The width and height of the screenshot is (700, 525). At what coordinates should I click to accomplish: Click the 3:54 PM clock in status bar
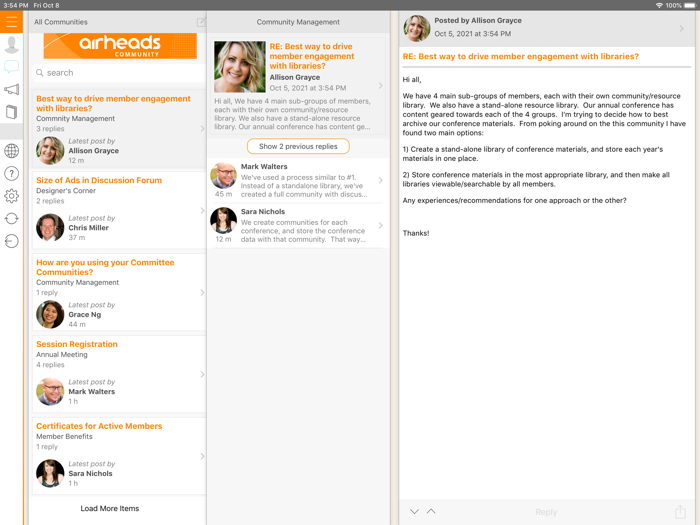pos(16,5)
